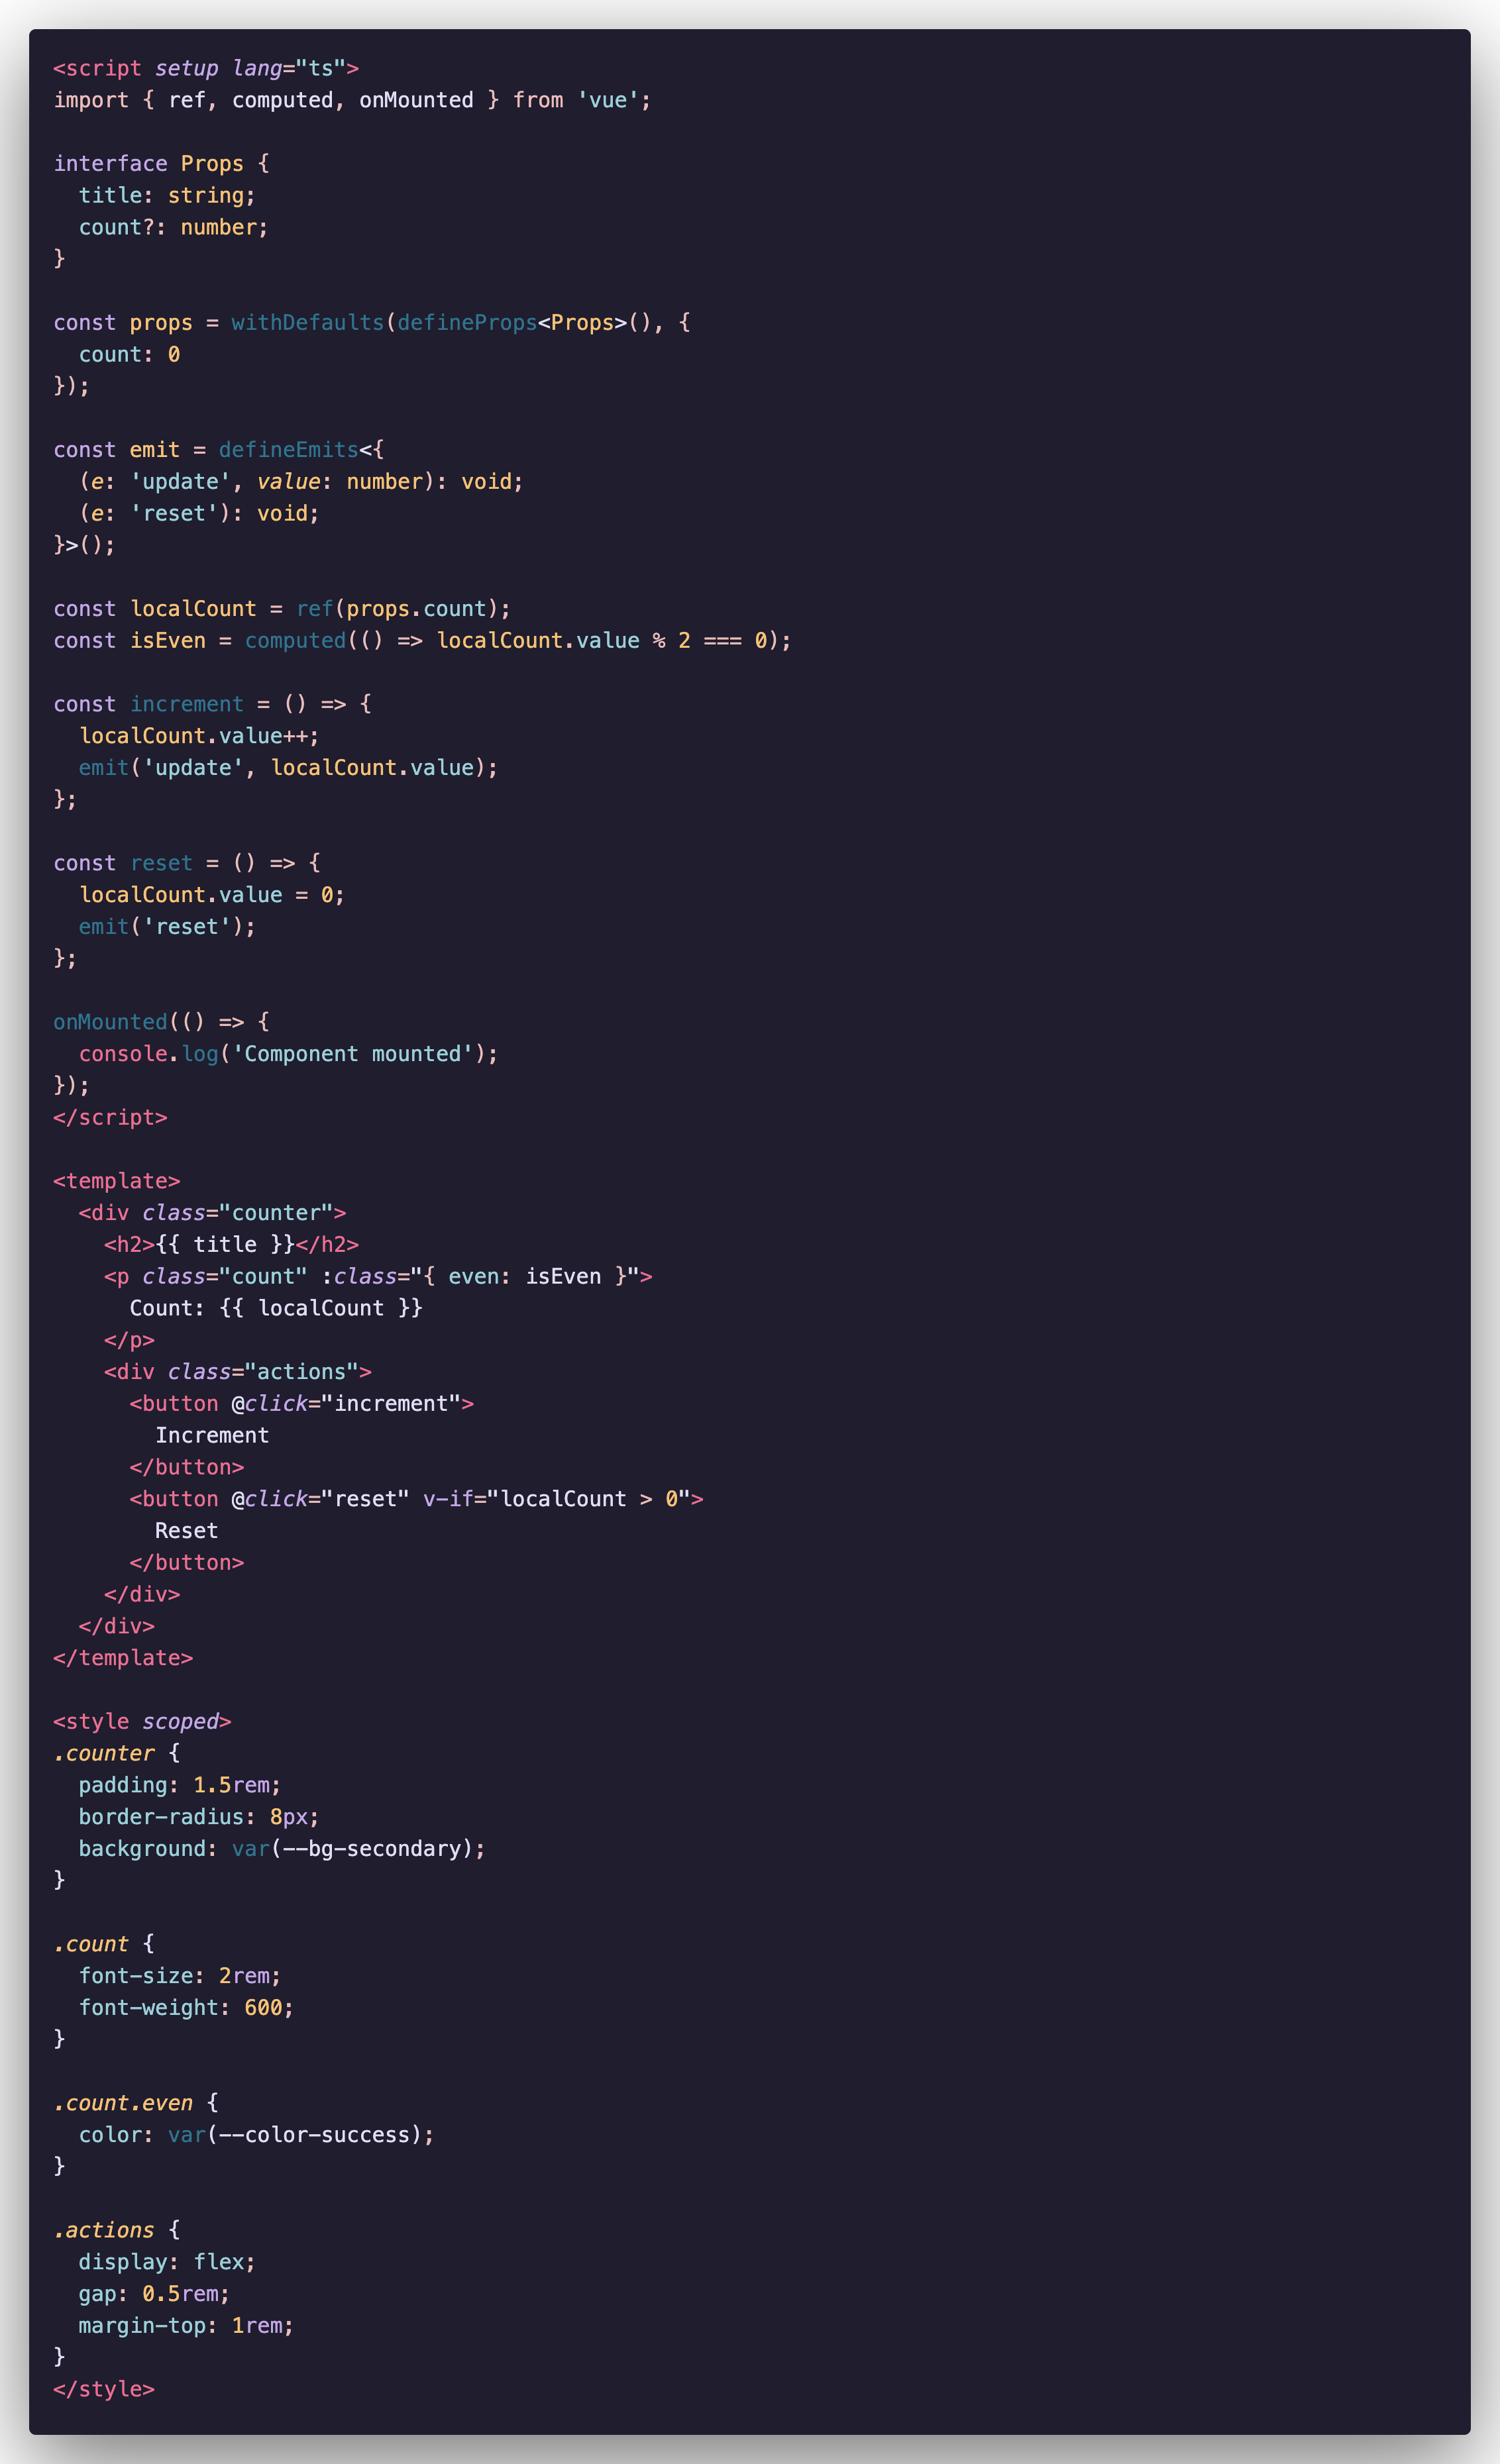The image size is (1500, 2464).
Task: Click the 'vue' import string
Action: pos(608,100)
